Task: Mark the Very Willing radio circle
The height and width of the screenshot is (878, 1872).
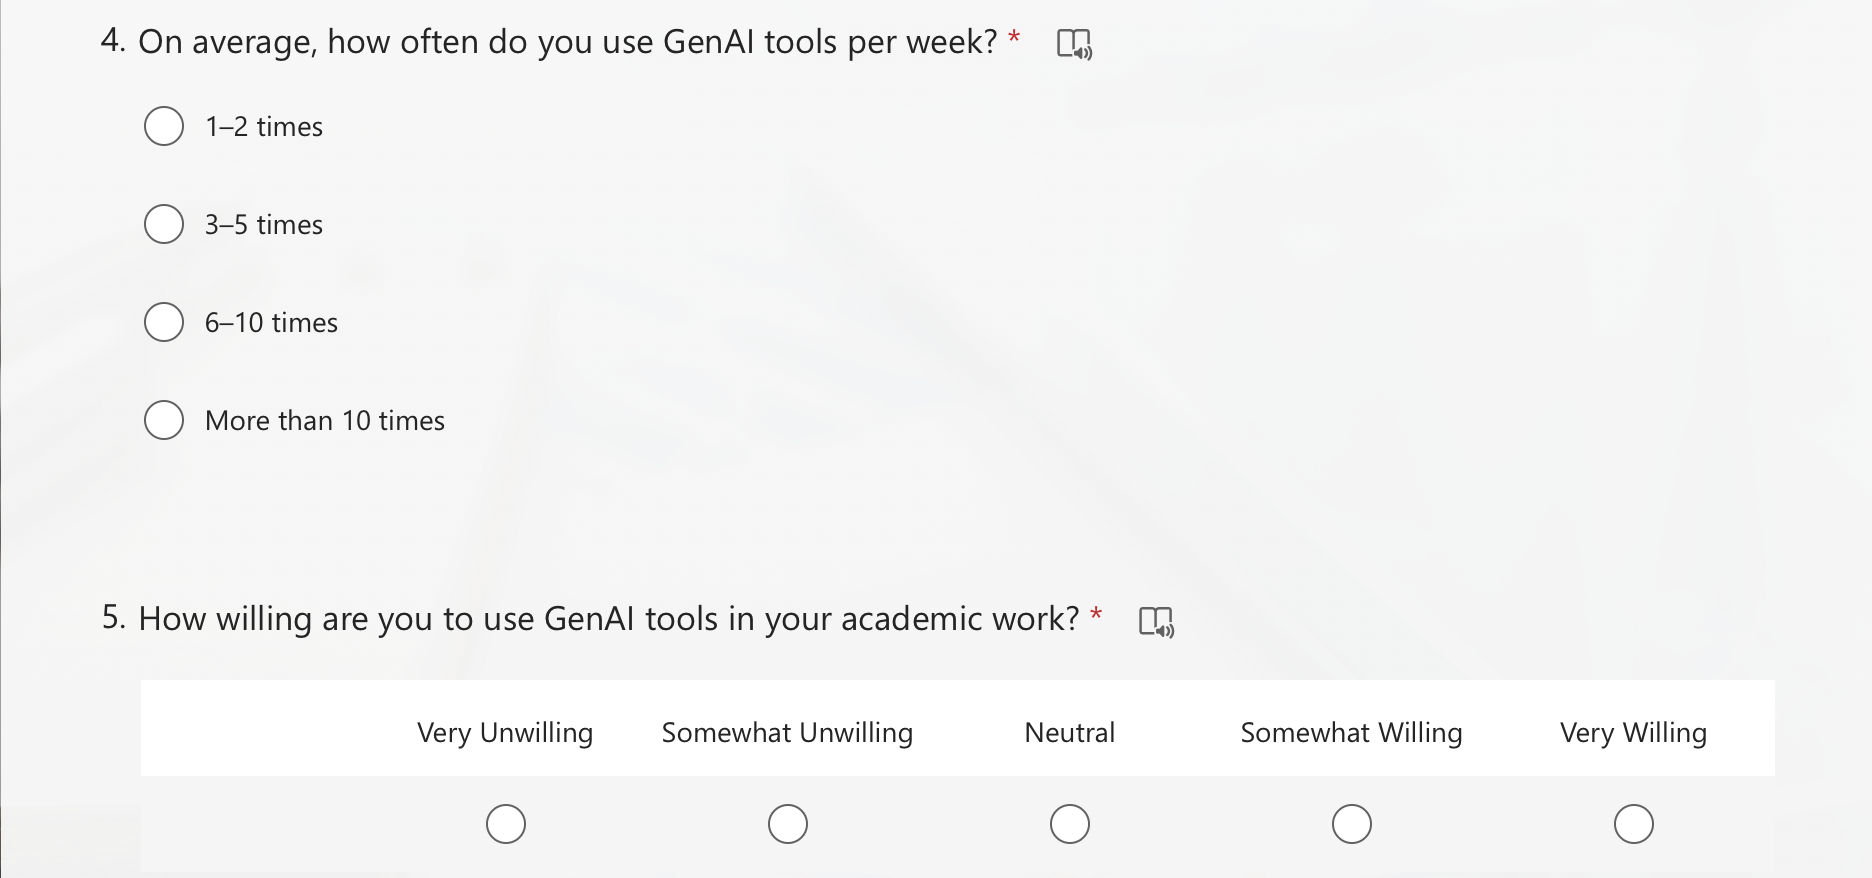Action: [1634, 824]
